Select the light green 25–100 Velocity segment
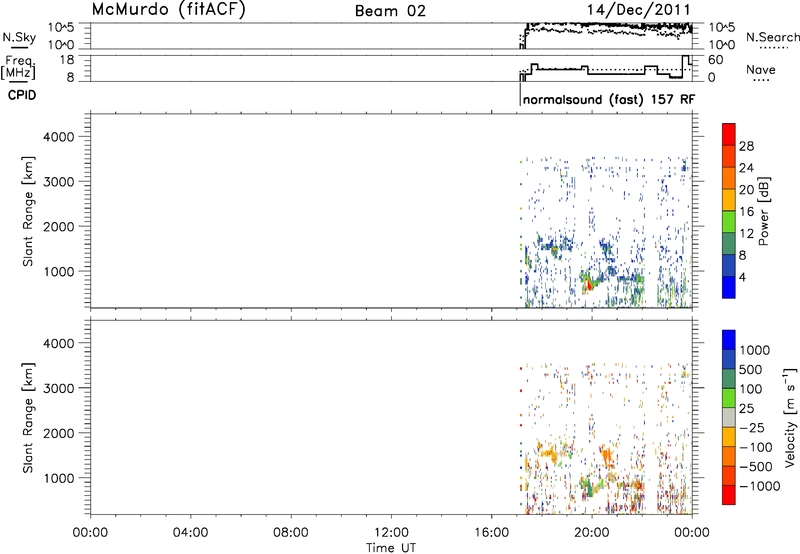 (729, 398)
